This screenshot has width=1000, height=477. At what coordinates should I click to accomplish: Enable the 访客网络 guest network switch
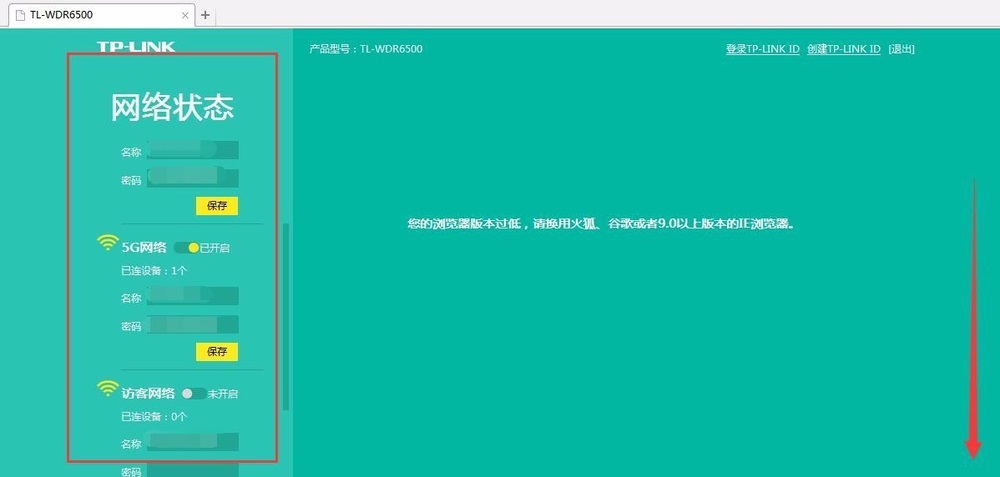coord(193,393)
